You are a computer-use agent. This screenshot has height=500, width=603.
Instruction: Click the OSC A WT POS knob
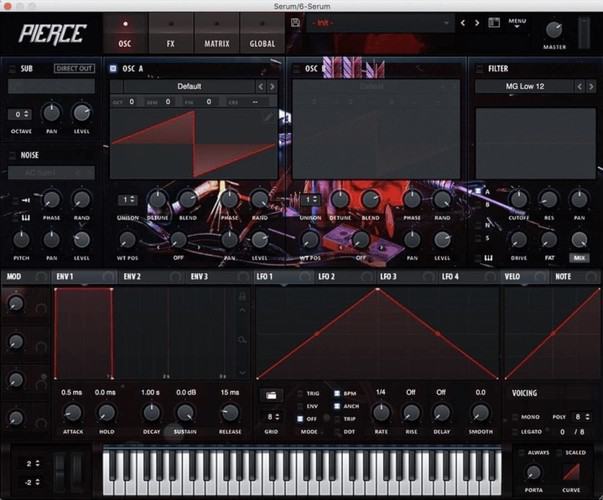(127, 240)
